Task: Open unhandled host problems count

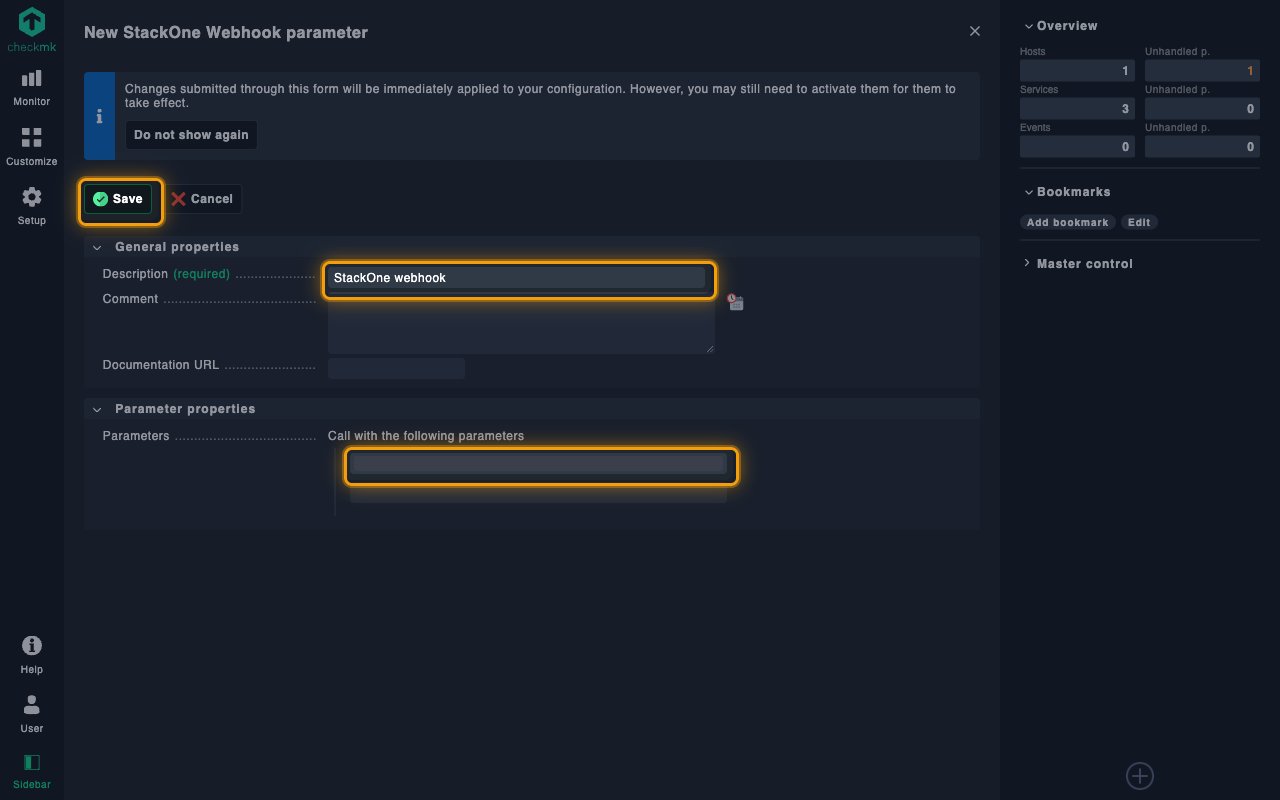Action: 1202,71
